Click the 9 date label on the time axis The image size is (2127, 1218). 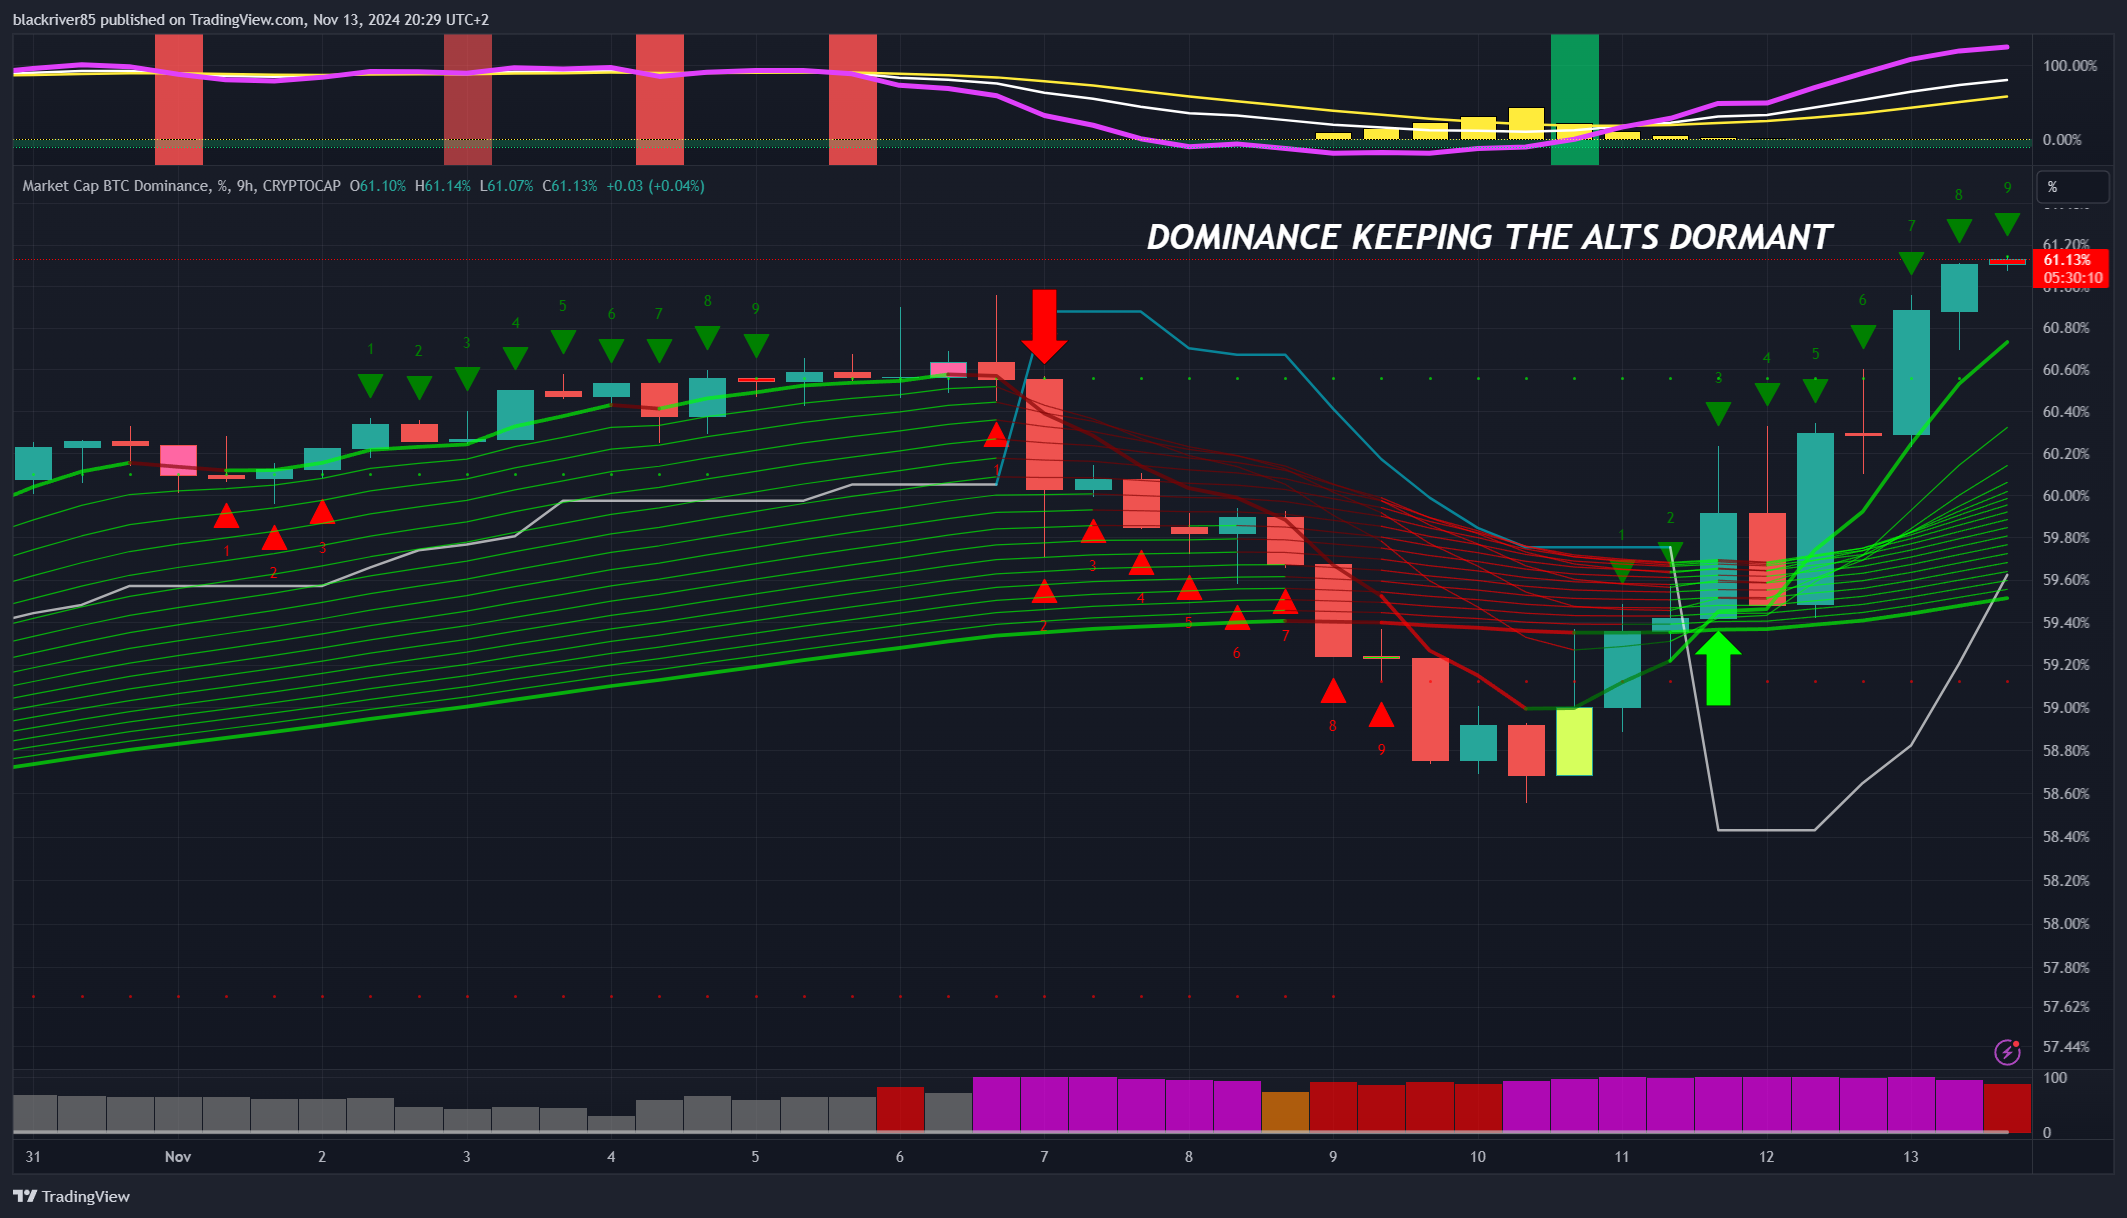tap(1333, 1157)
